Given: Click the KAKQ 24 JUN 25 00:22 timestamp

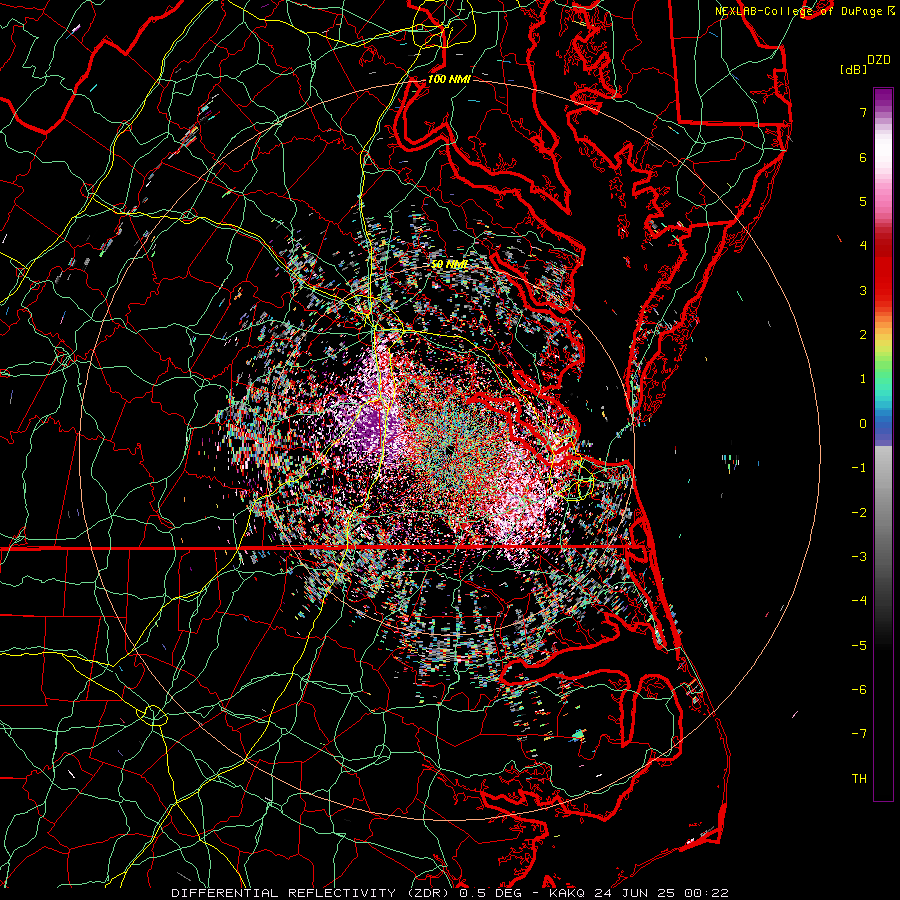Looking at the screenshot, I should pos(639,893).
